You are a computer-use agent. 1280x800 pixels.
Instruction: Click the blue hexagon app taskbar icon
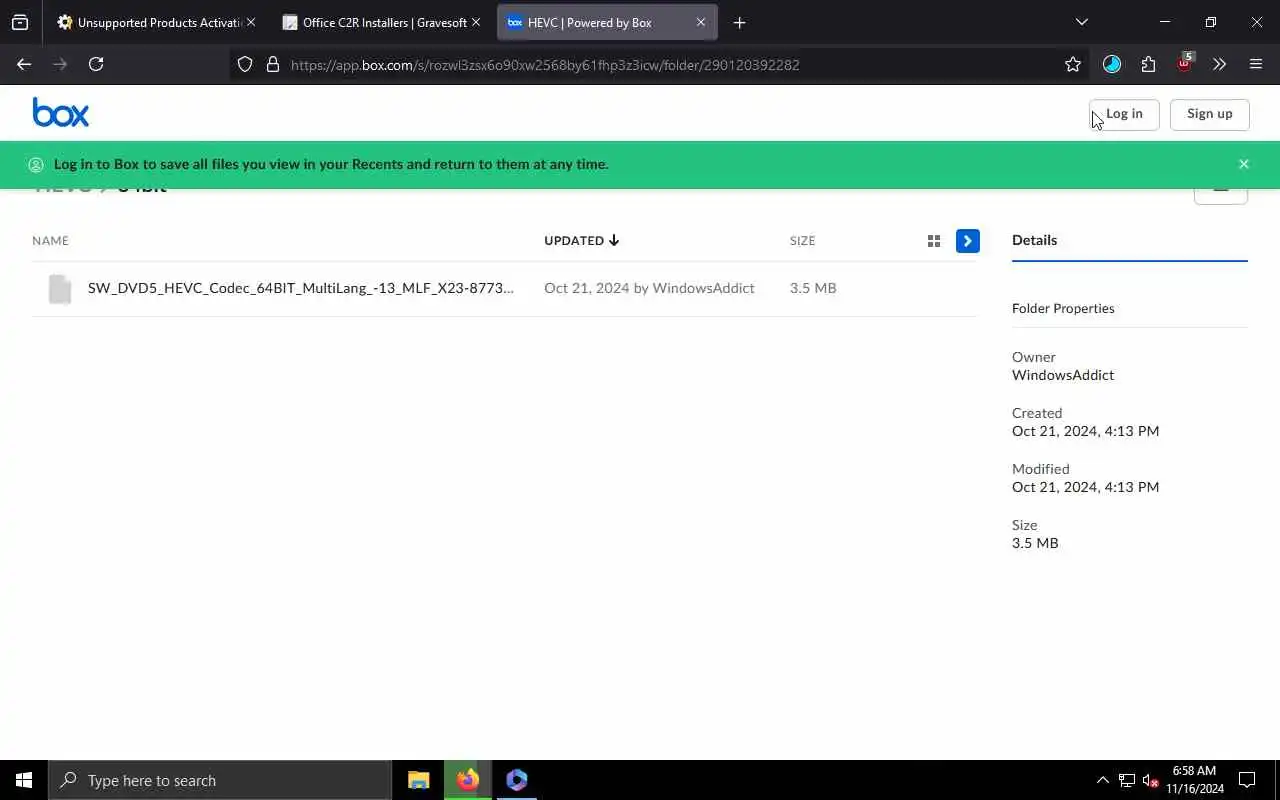(x=516, y=780)
